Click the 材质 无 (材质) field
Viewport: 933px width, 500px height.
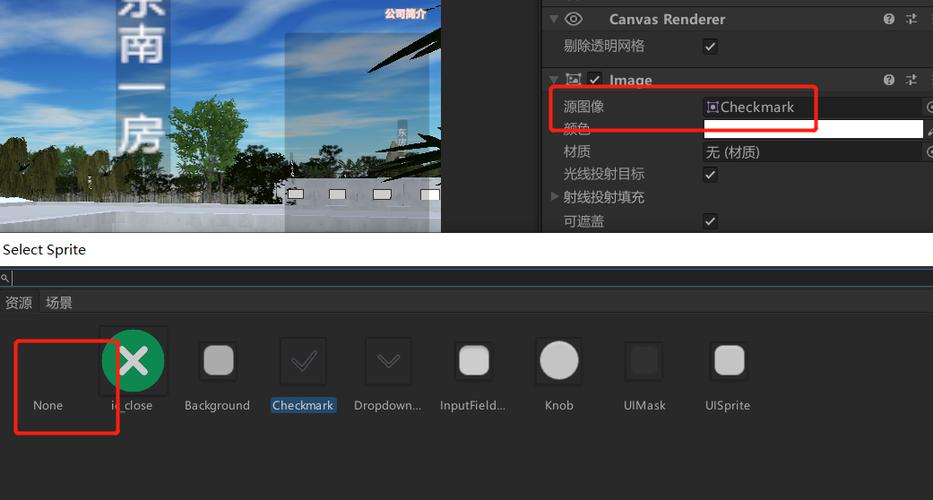tap(813, 152)
